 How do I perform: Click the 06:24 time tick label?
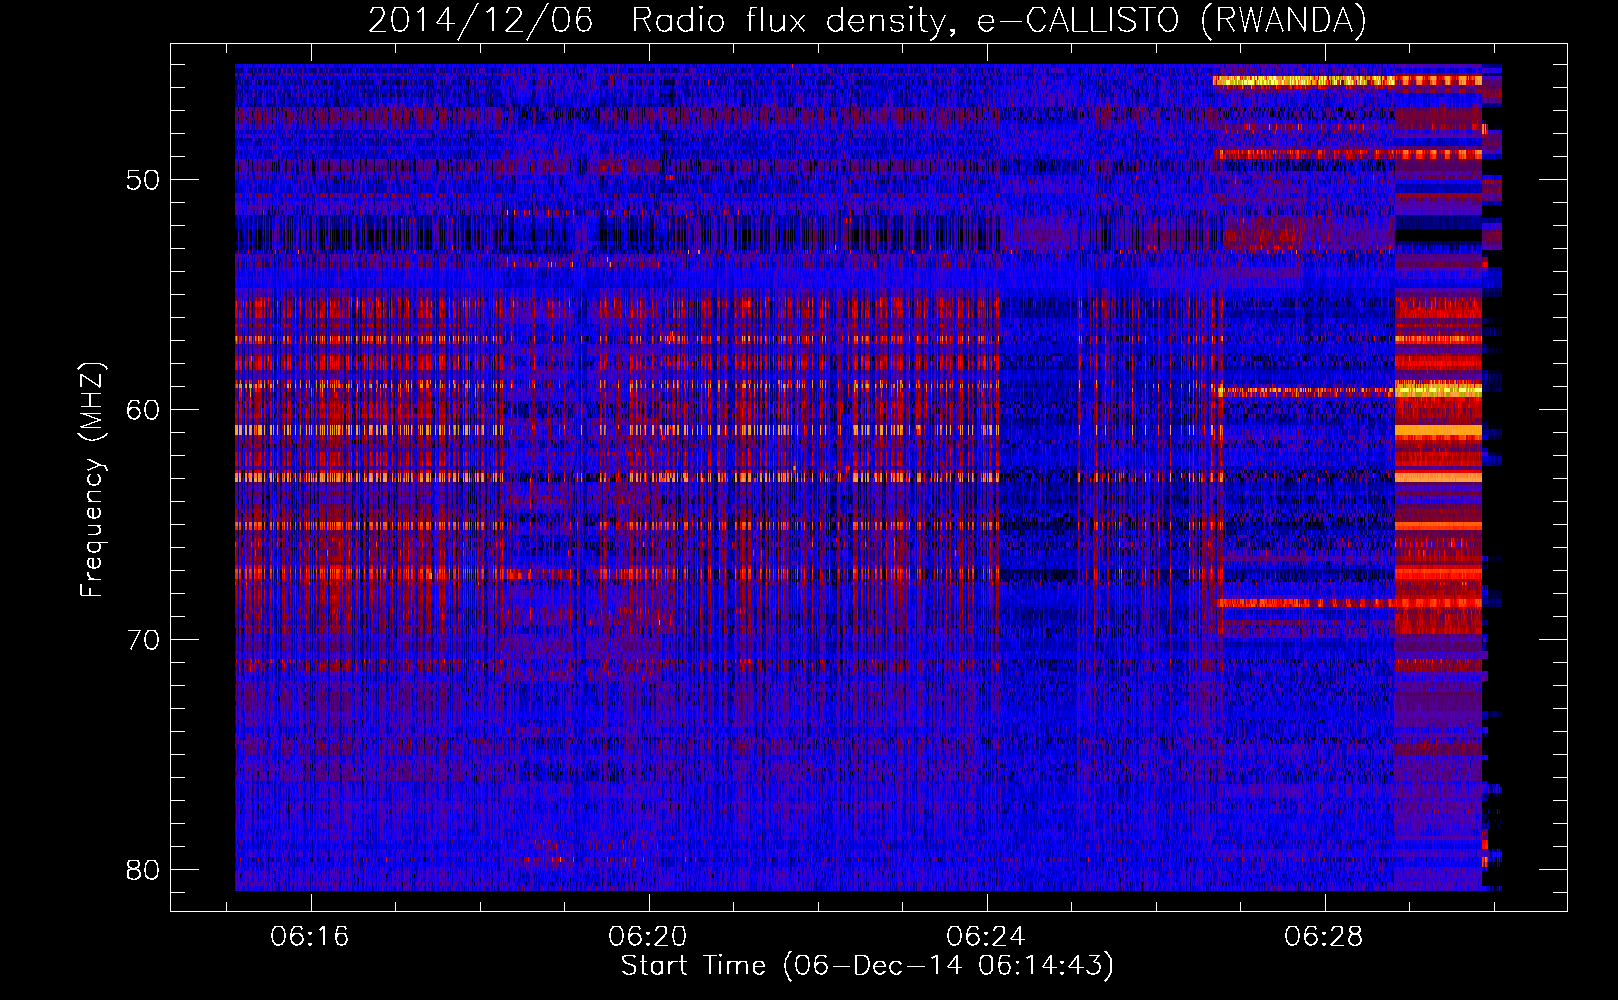click(x=986, y=937)
